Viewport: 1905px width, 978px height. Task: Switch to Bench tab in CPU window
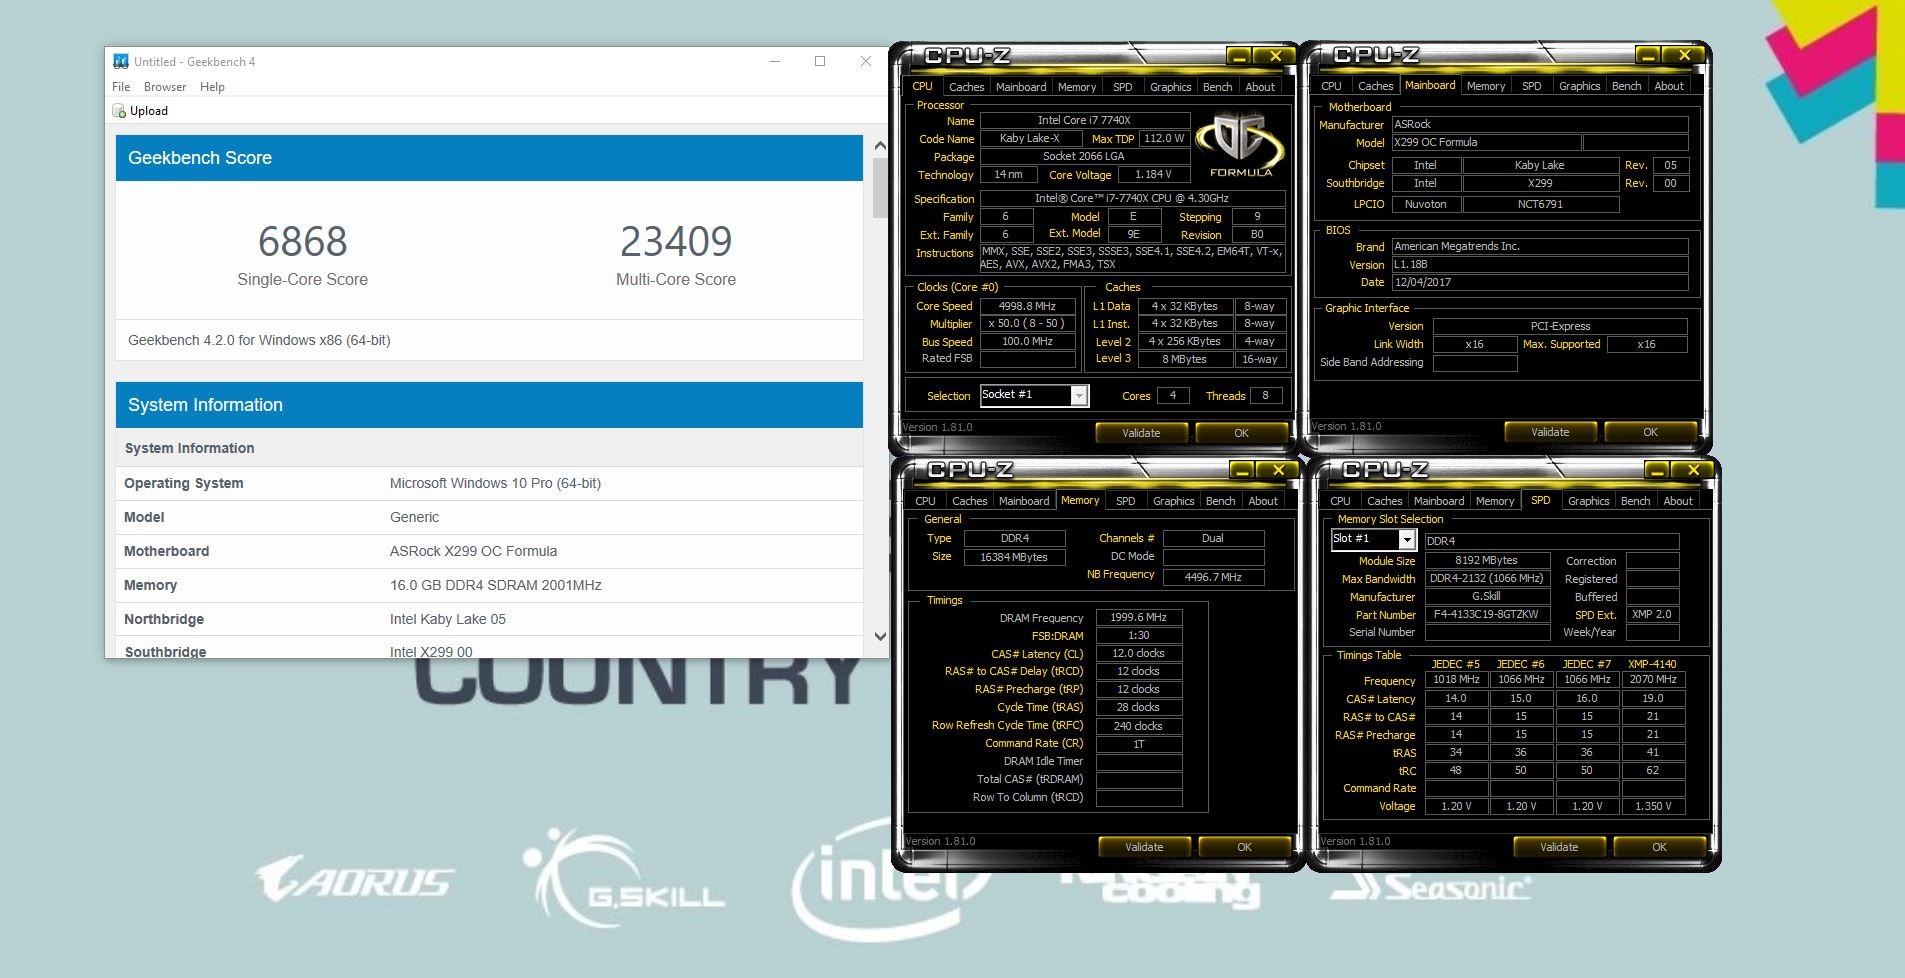point(1217,87)
